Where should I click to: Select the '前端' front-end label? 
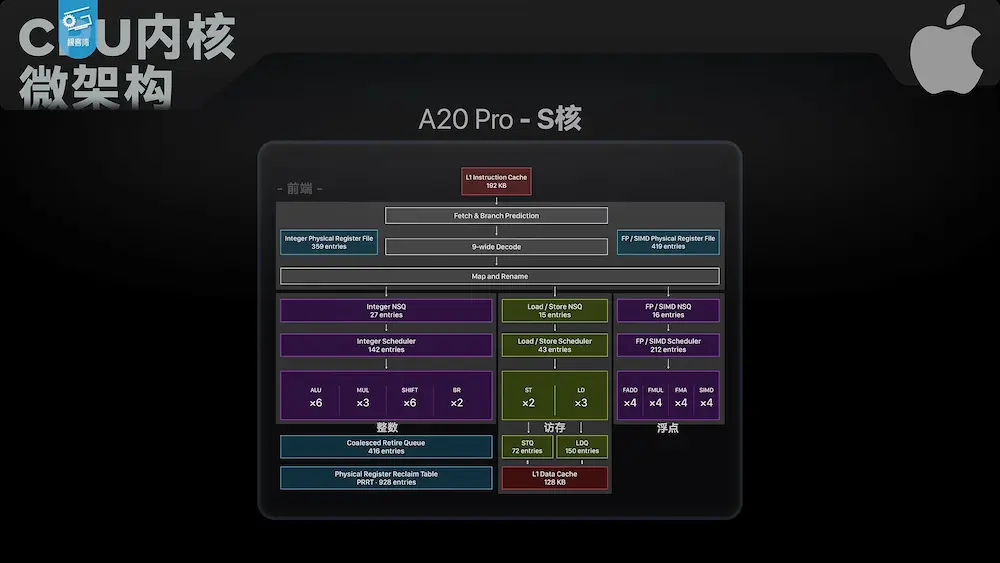click(300, 188)
